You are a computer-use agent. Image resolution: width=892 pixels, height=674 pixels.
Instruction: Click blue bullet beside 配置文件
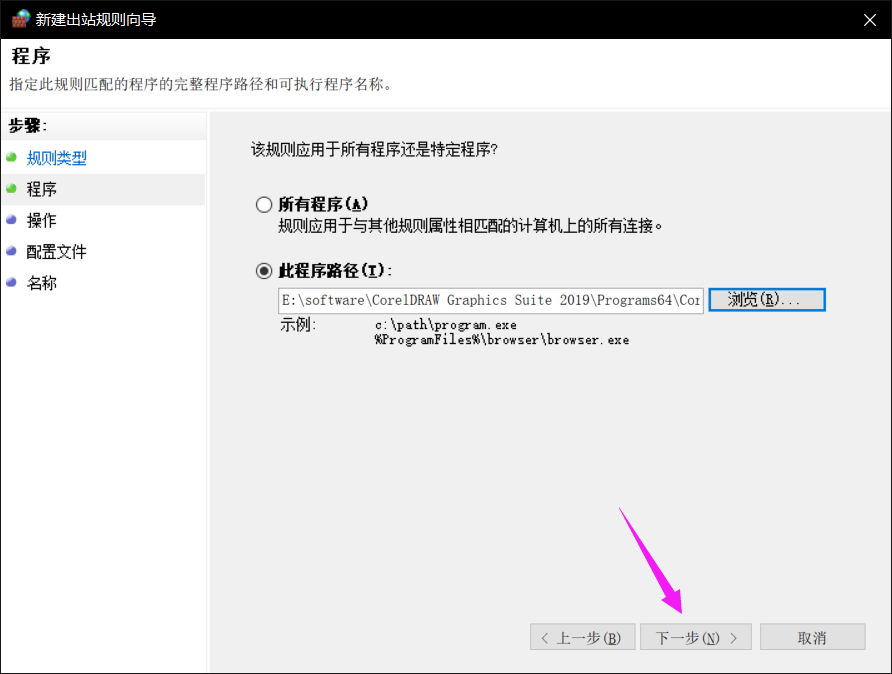point(11,251)
